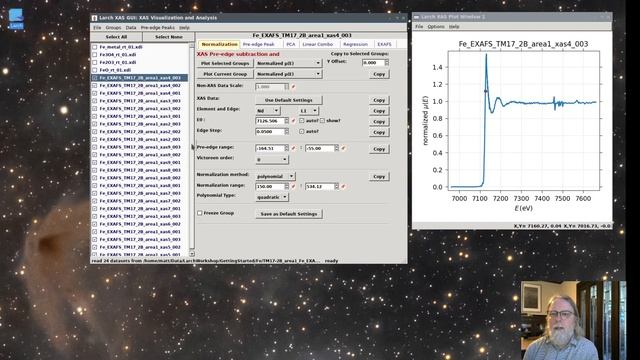Click the Y Offset input field
The width and height of the screenshot is (640, 360).
[x=373, y=62]
